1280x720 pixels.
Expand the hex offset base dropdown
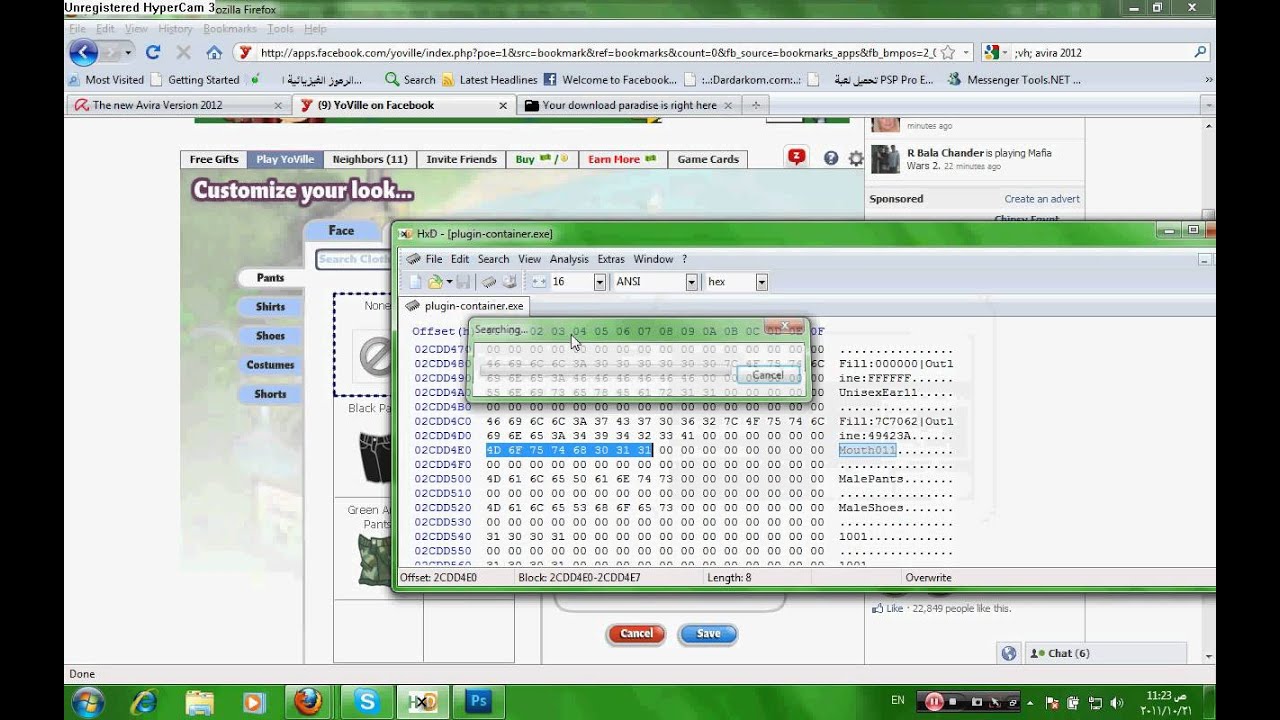pyautogui.click(x=761, y=282)
